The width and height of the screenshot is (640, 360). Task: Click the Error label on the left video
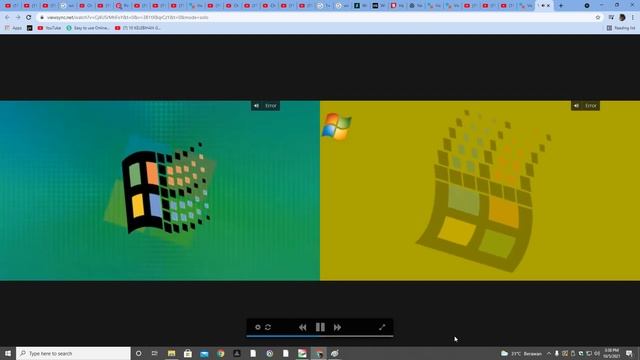click(271, 106)
